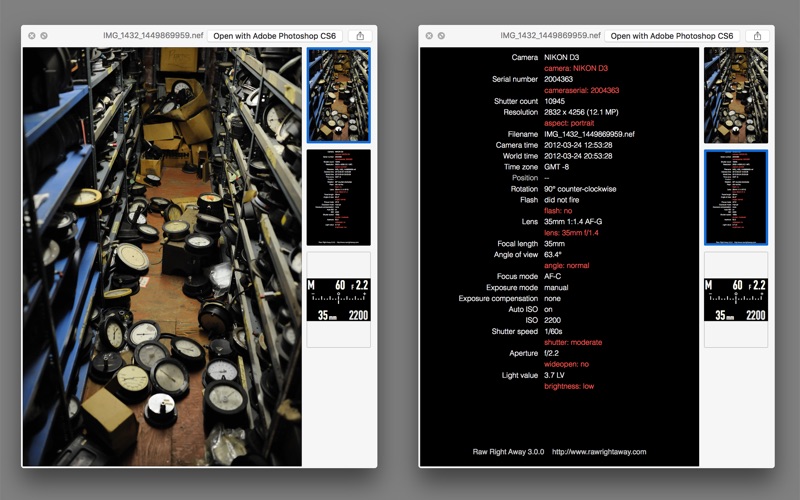Select the exposure summary thumbnail in left window
Screen dimensions: 800x500
click(339, 299)
